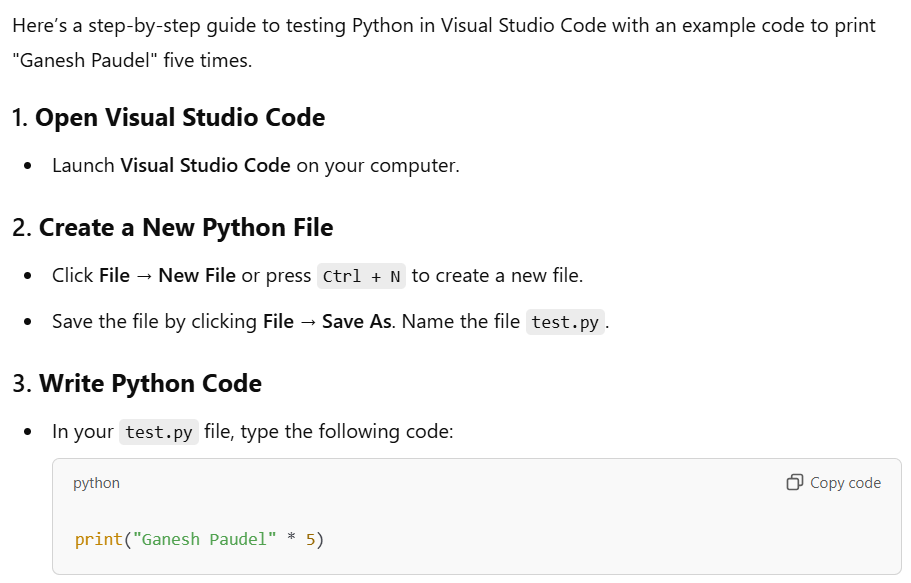Select the heading 'Write Python Code'

point(150,384)
